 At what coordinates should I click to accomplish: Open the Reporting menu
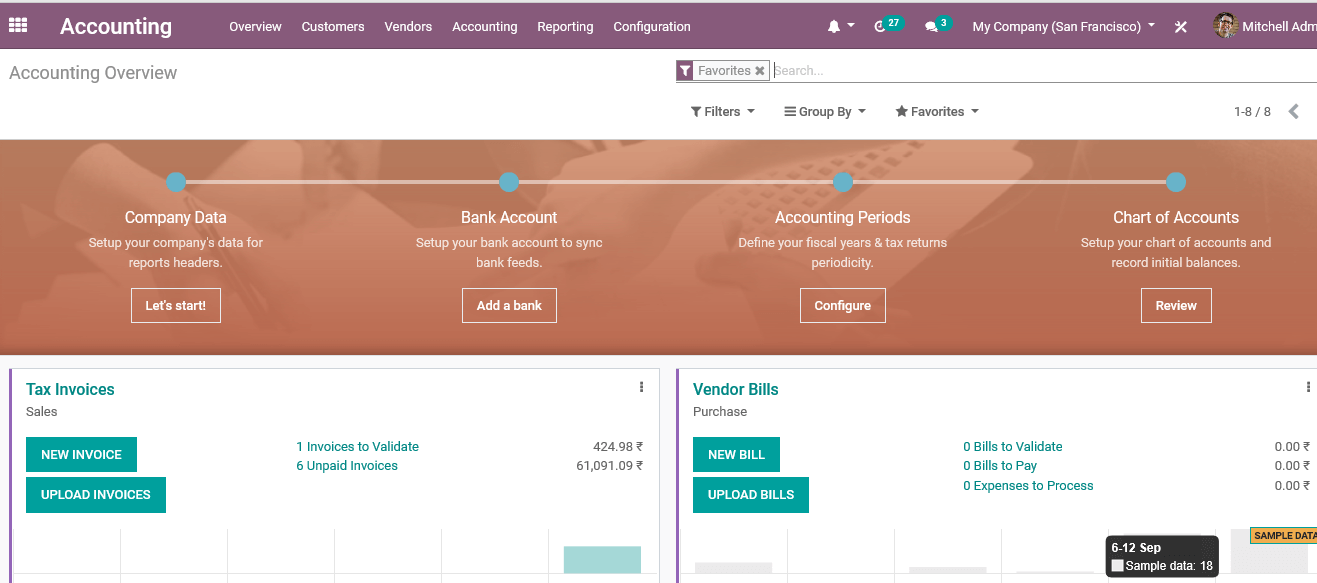565,27
